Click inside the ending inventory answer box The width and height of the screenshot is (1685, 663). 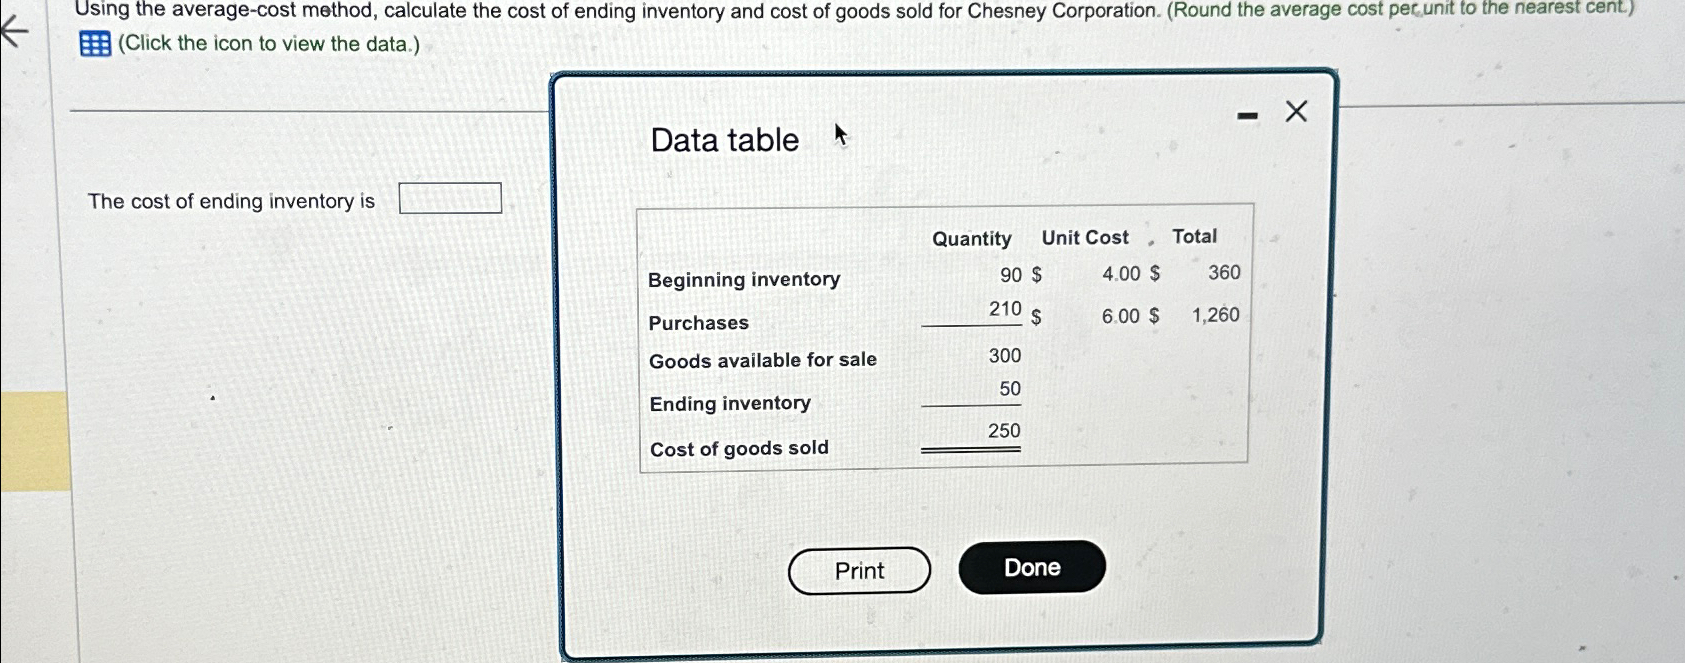pos(449,198)
